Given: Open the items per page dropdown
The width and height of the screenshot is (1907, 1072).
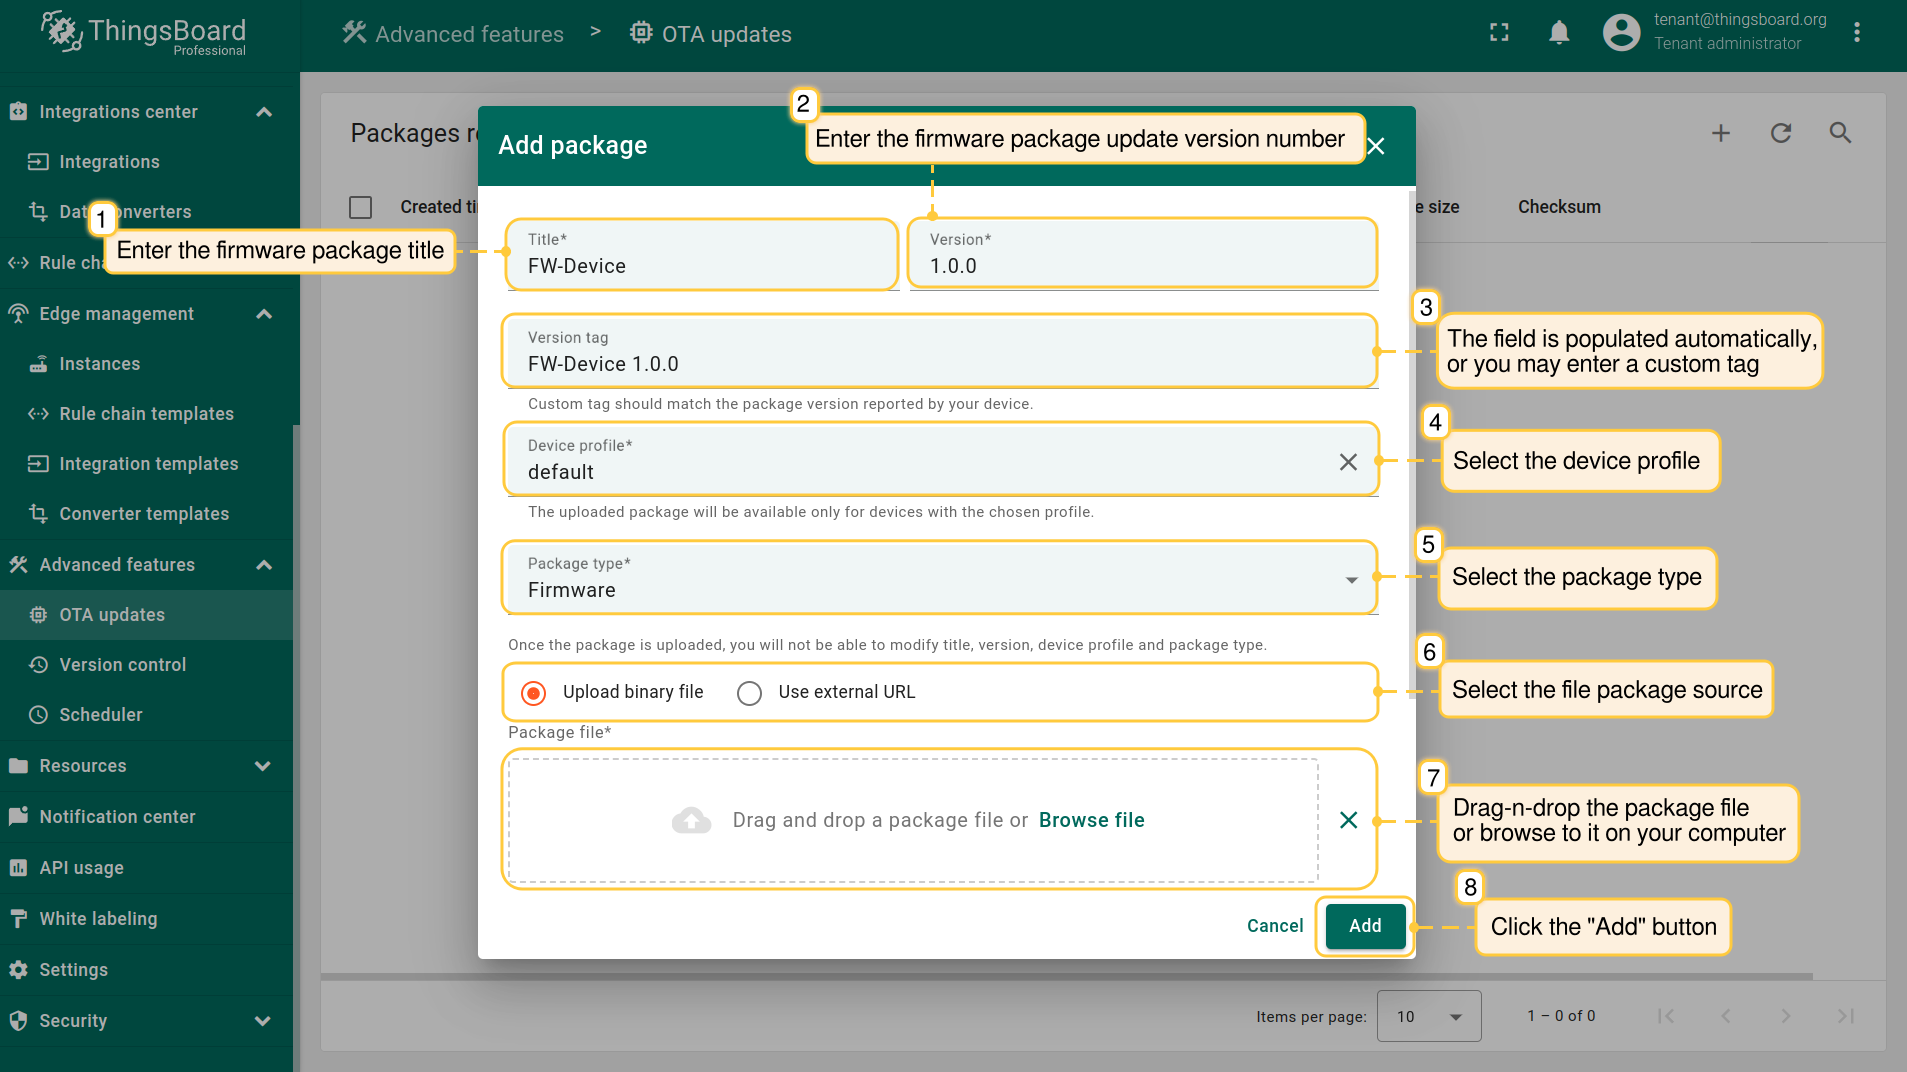Looking at the screenshot, I should pos(1428,1016).
